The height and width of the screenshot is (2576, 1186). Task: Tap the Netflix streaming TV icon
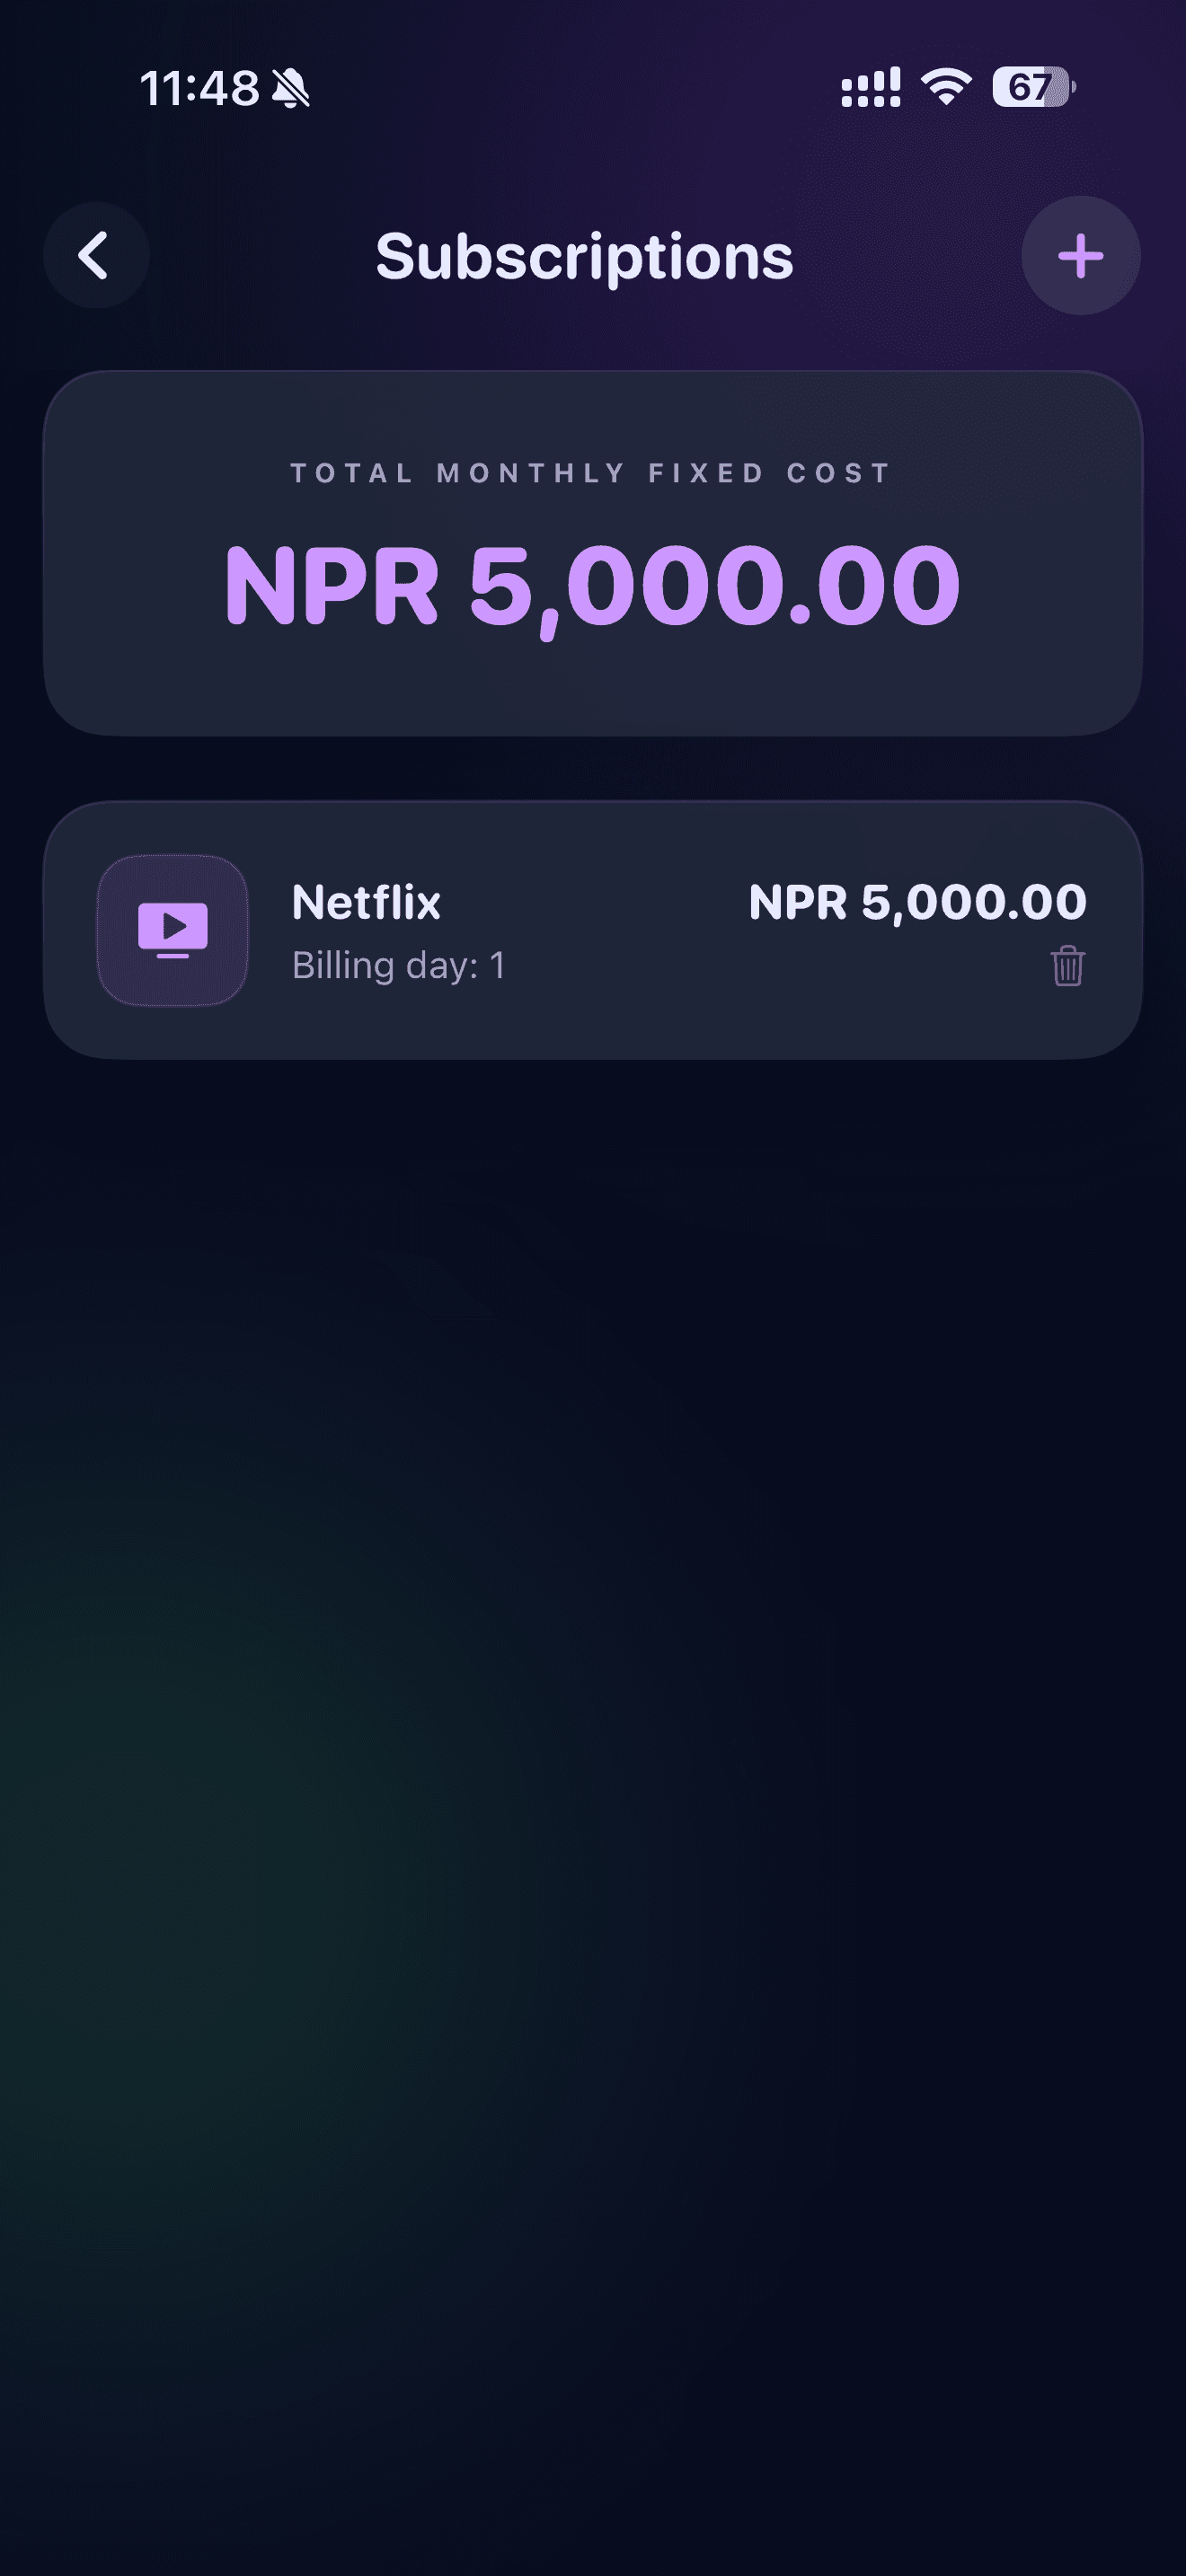point(172,930)
